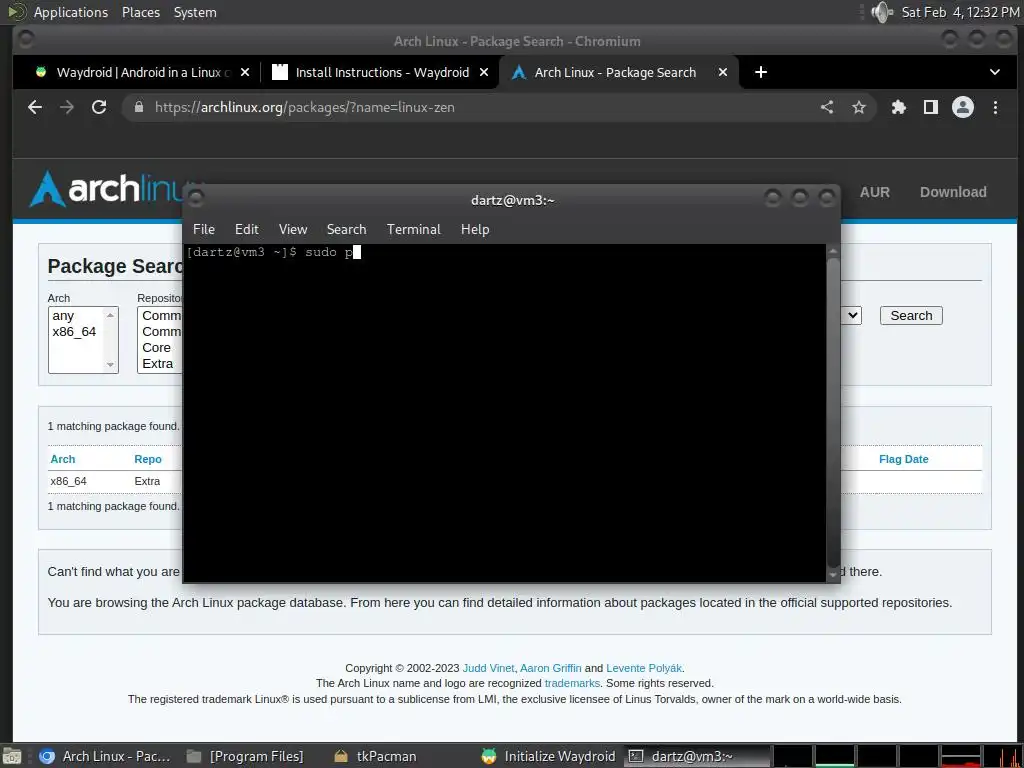Switch to tkPacman in taskbar
The image size is (1024, 768).
point(376,756)
